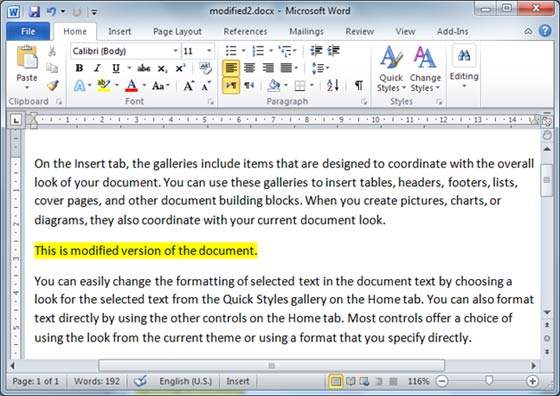Expand the Borders dropdown arrow

click(x=312, y=85)
